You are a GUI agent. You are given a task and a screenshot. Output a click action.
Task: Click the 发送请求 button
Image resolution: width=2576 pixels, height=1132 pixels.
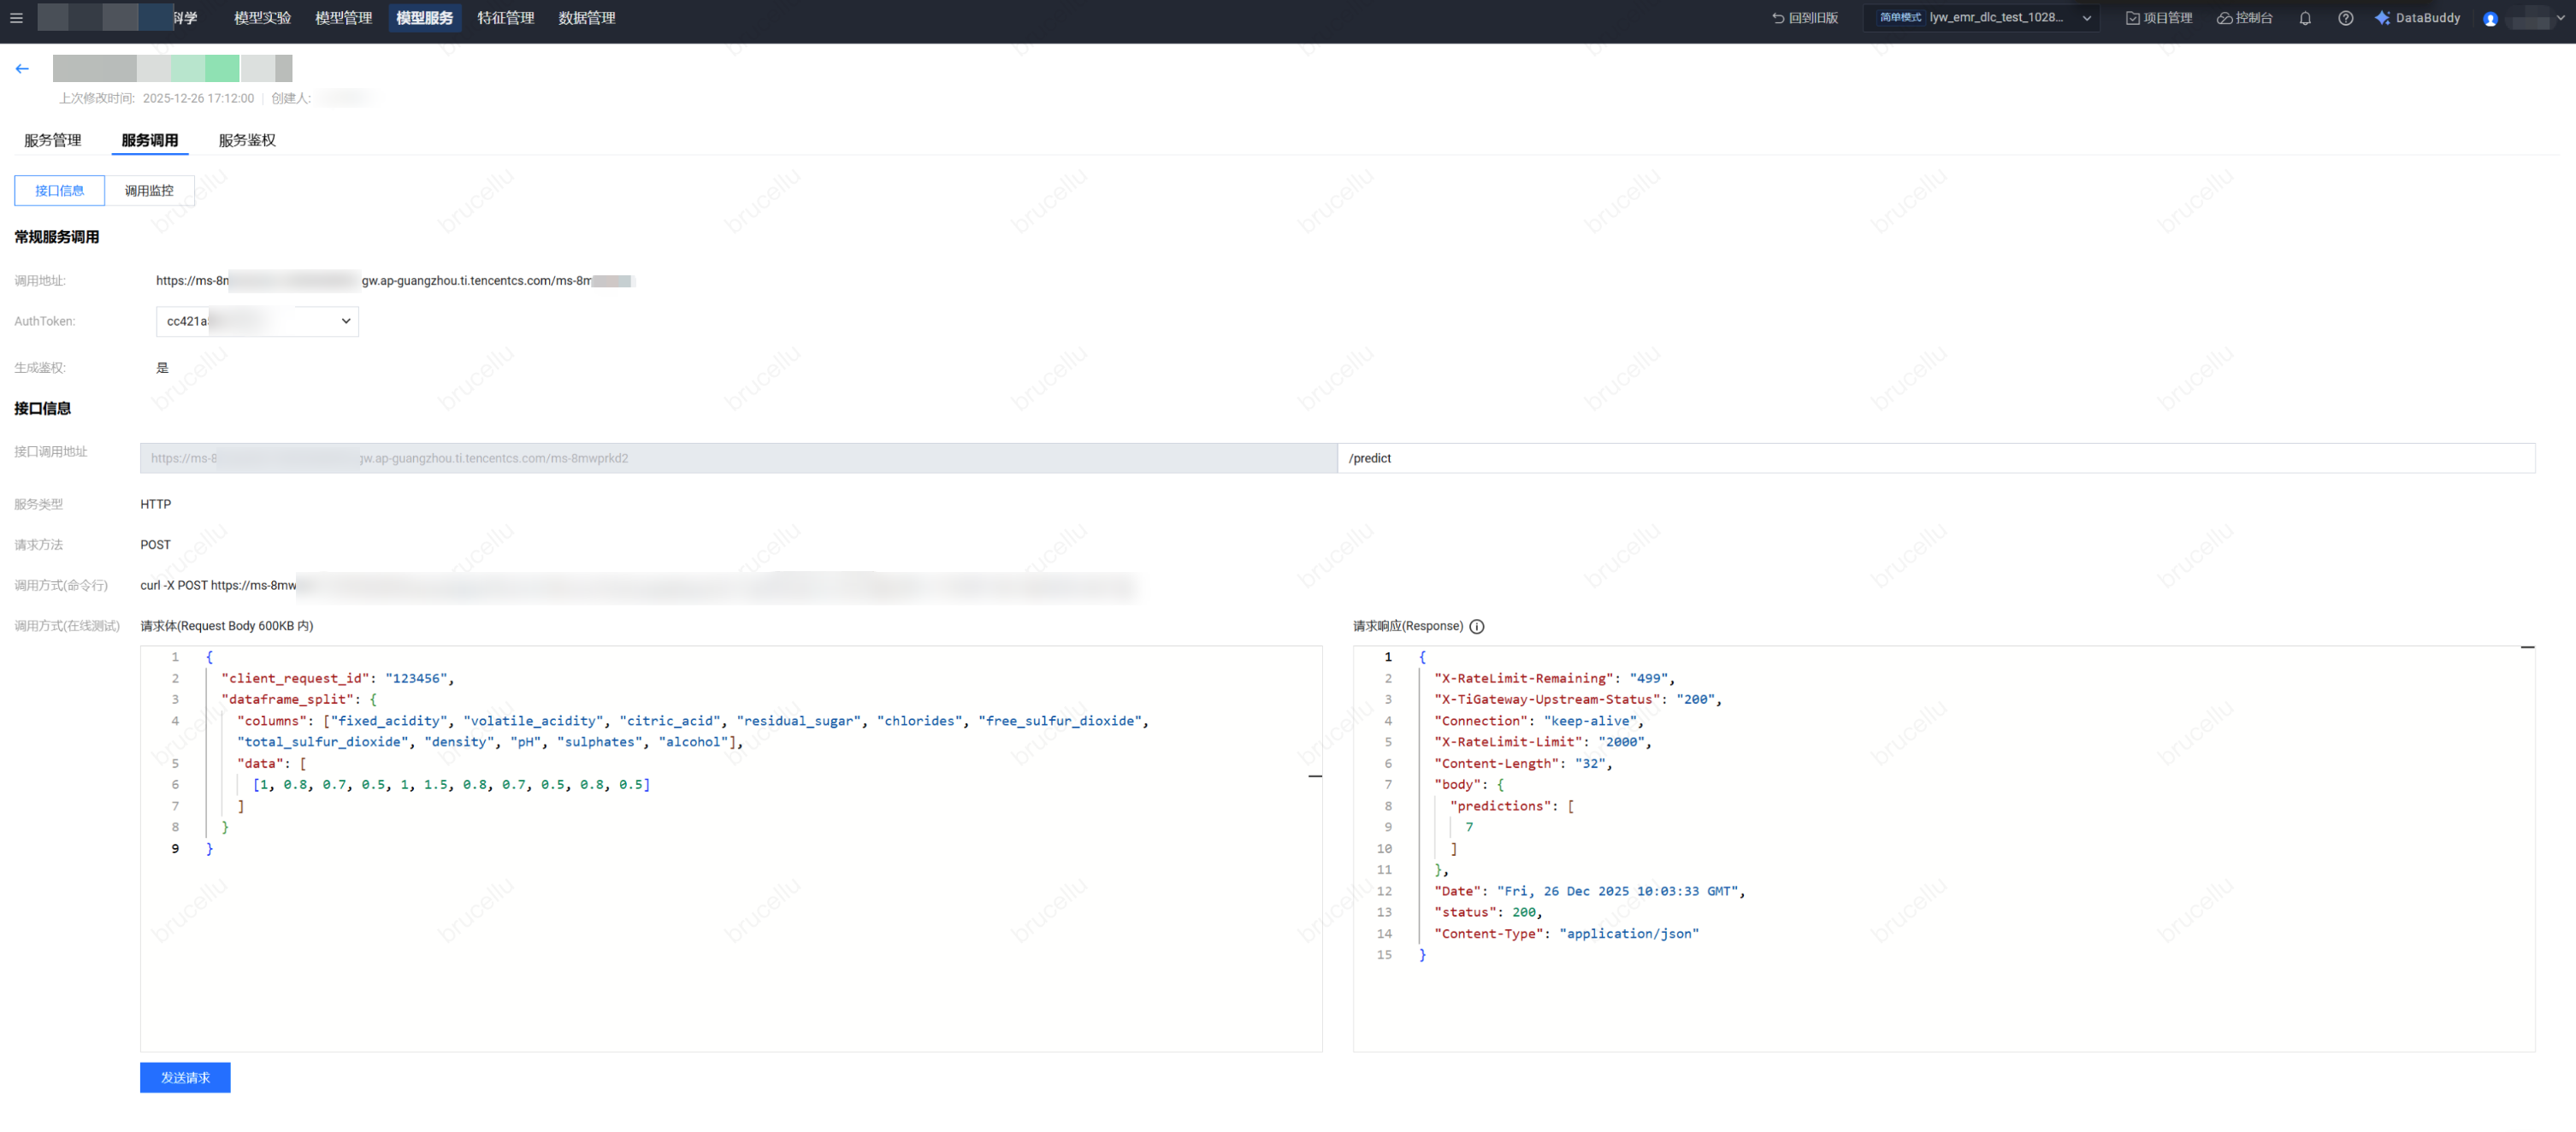click(185, 1077)
